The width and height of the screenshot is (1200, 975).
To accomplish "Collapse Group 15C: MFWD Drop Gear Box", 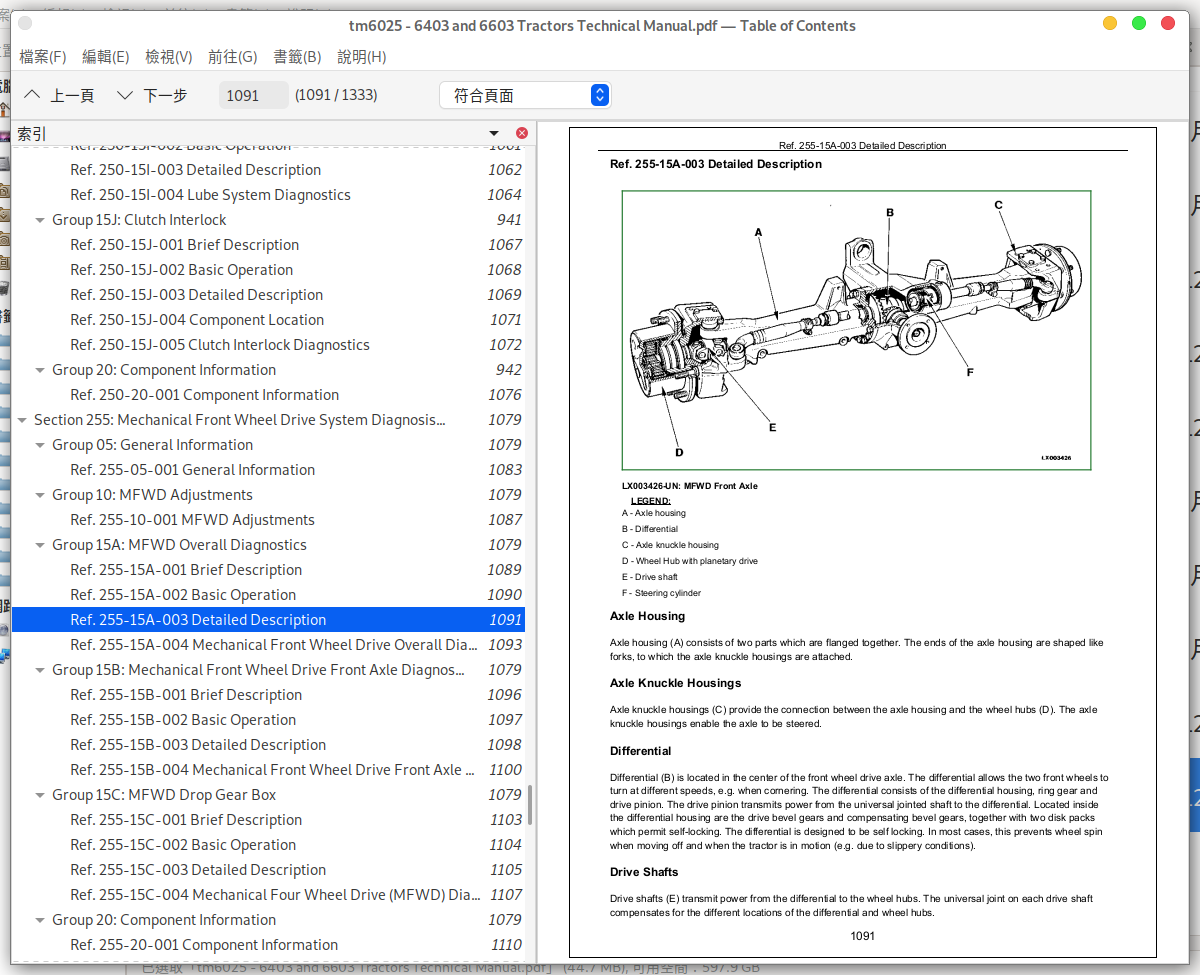I will tap(40, 795).
